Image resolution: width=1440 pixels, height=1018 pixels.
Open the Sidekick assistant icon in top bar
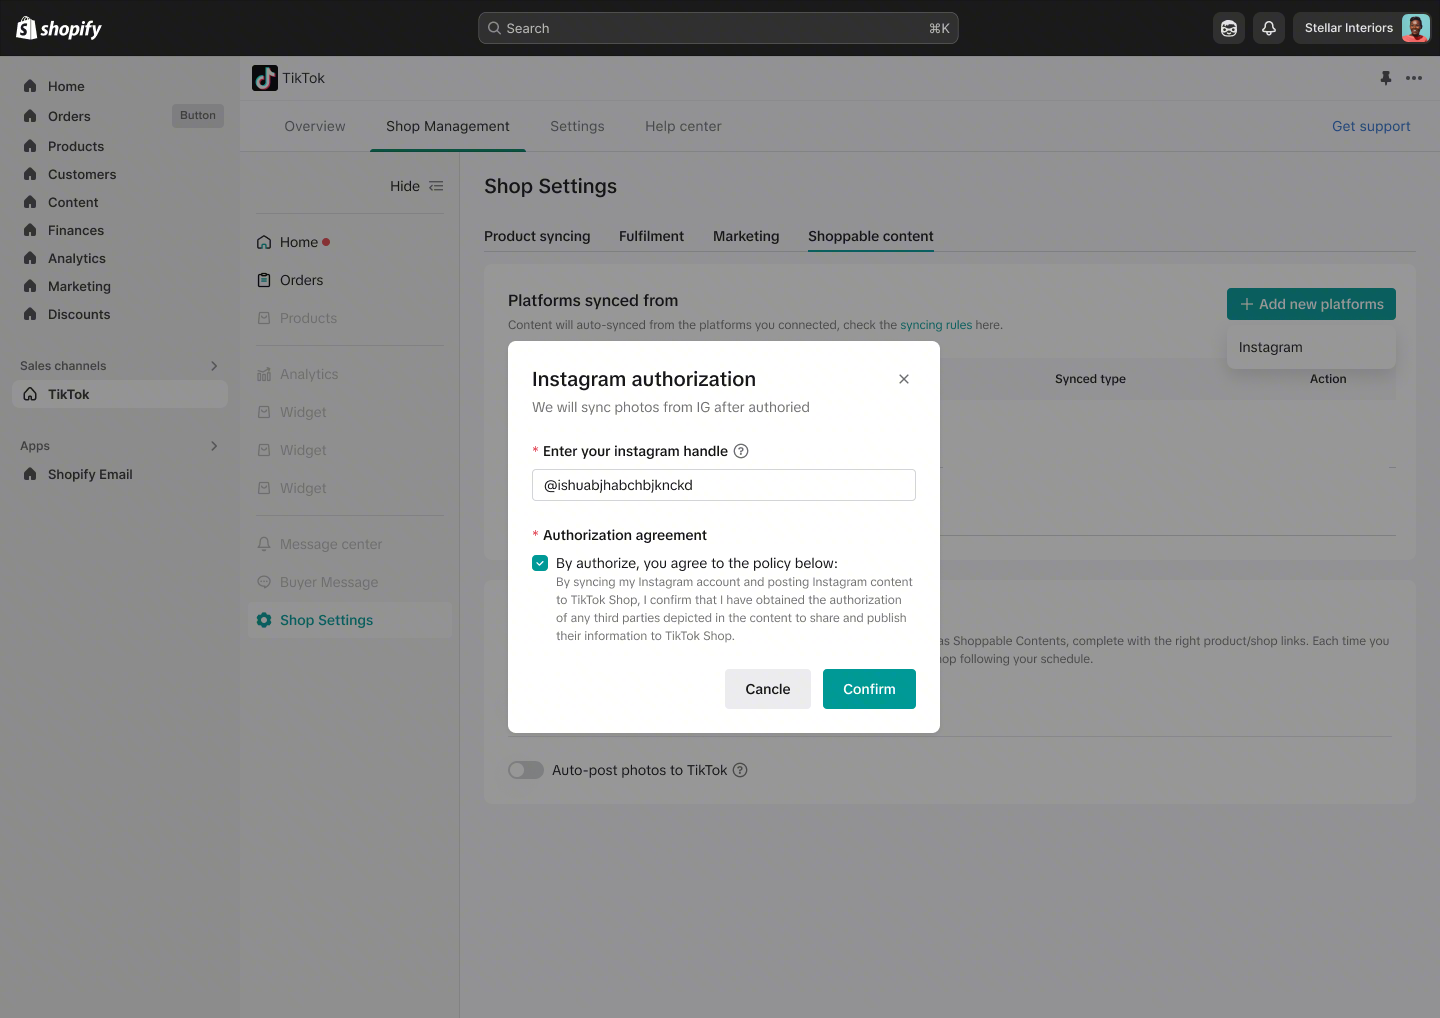point(1229,28)
